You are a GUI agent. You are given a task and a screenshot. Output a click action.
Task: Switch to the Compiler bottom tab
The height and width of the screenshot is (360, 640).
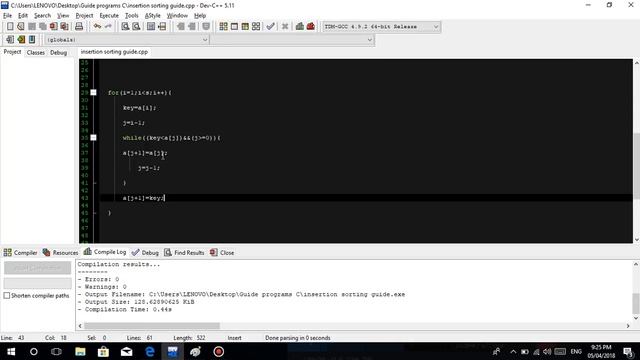(20, 253)
